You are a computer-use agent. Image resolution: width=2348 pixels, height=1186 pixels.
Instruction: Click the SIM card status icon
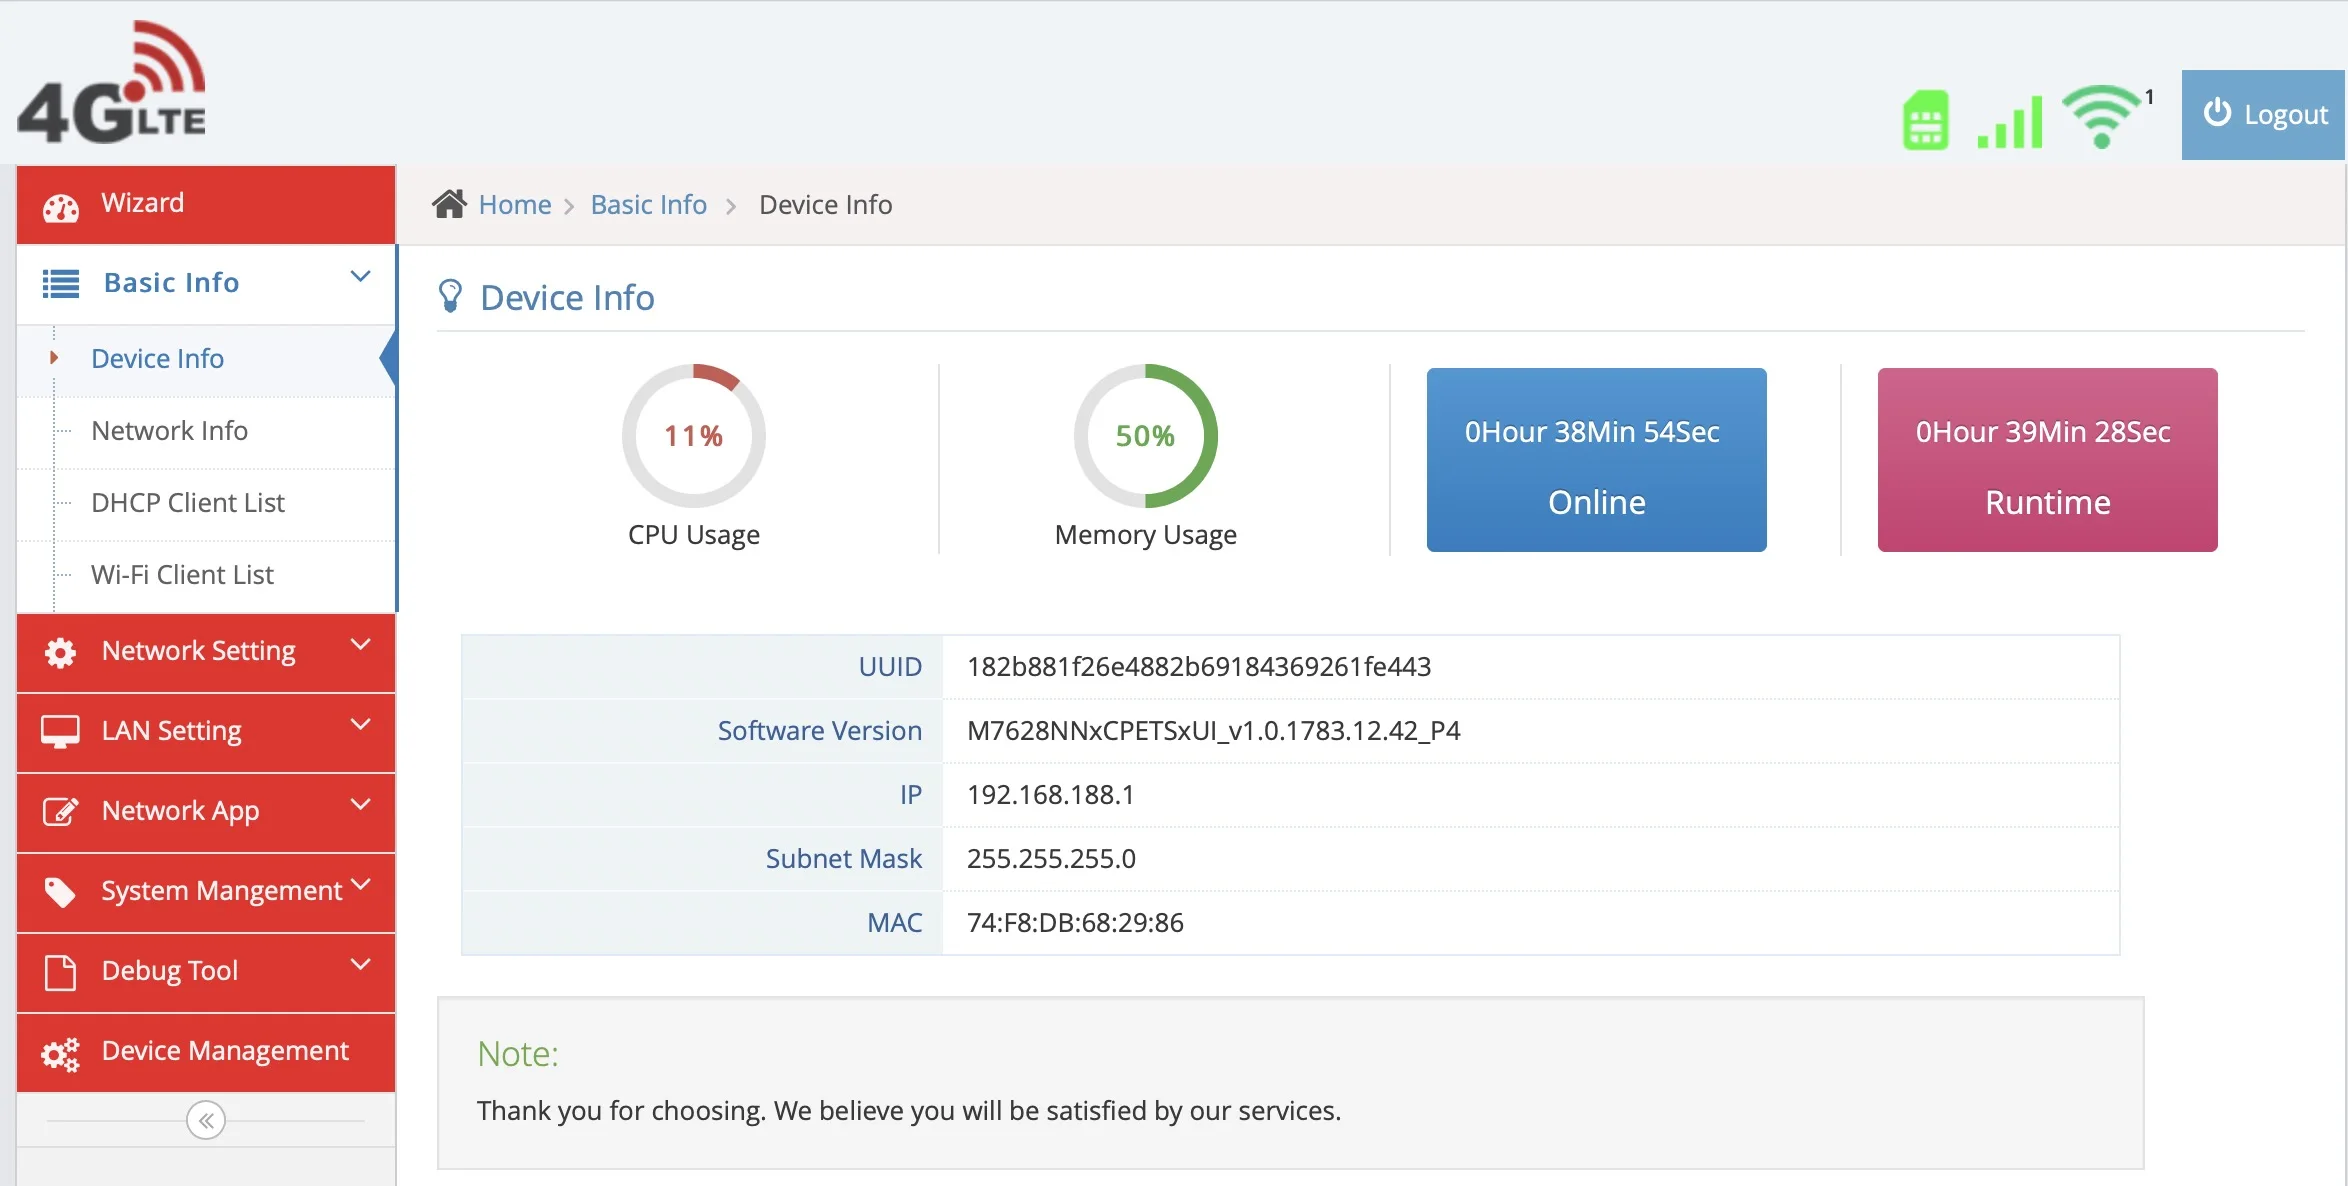tap(1925, 120)
